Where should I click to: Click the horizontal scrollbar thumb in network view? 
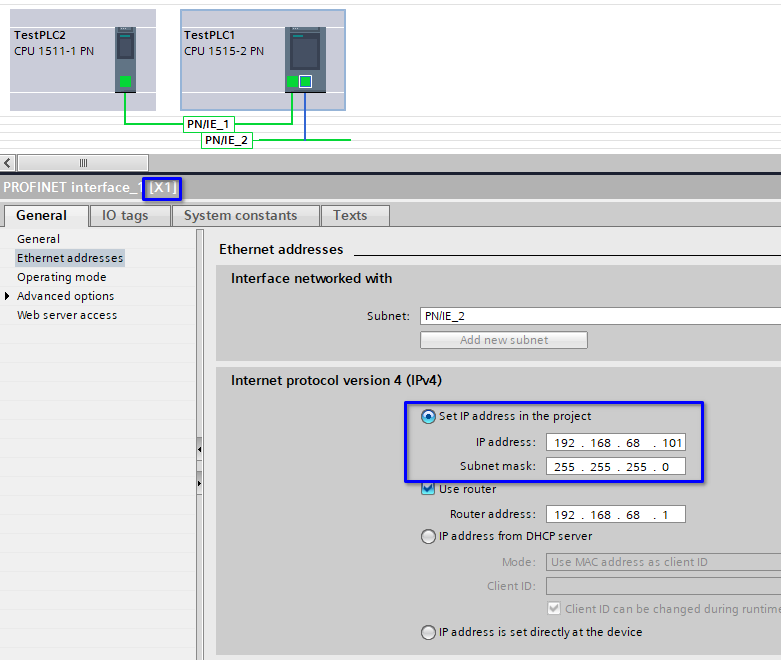(x=83, y=163)
